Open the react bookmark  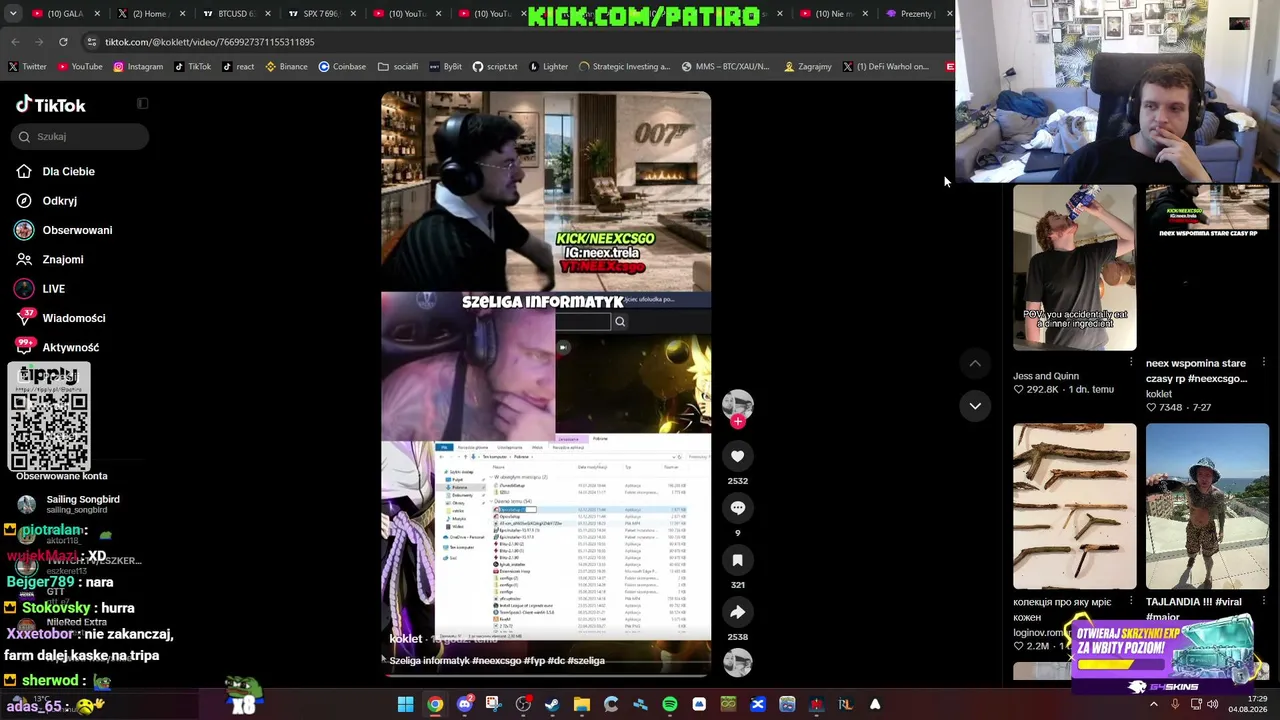[x=238, y=67]
